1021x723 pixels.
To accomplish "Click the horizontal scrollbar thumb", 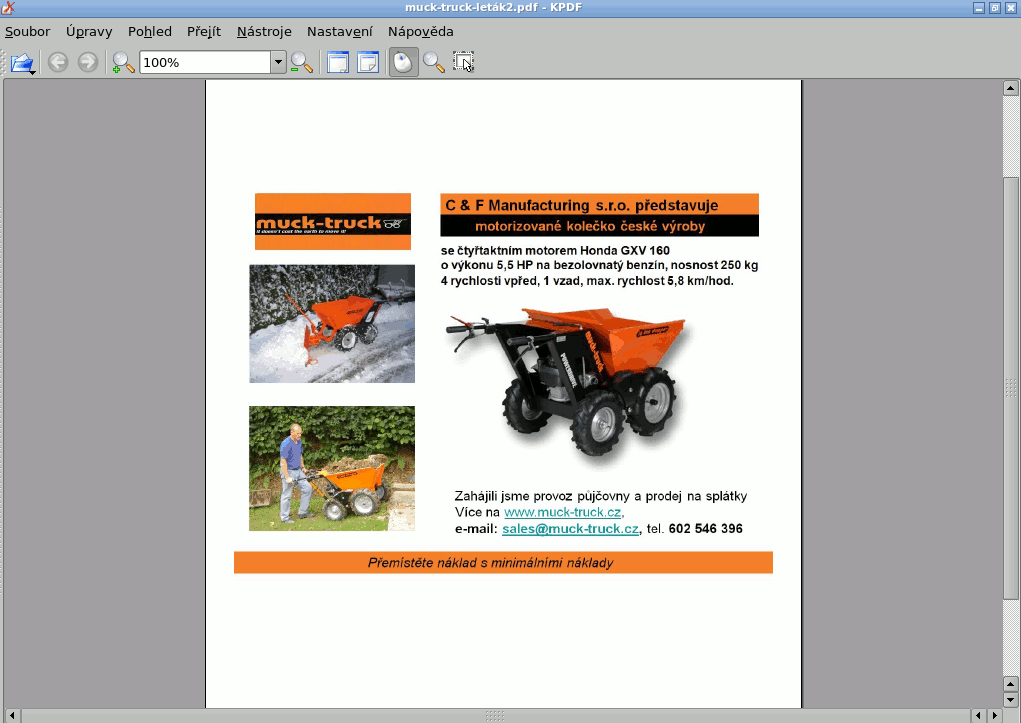I will pyautogui.click(x=495, y=715).
